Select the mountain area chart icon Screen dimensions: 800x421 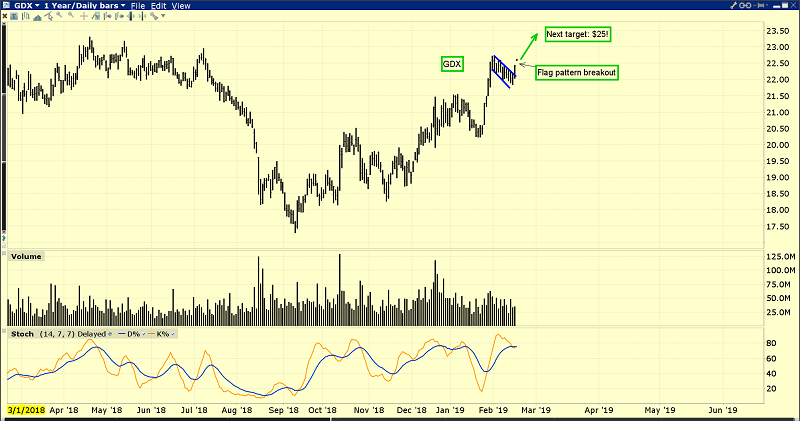click(x=37, y=17)
